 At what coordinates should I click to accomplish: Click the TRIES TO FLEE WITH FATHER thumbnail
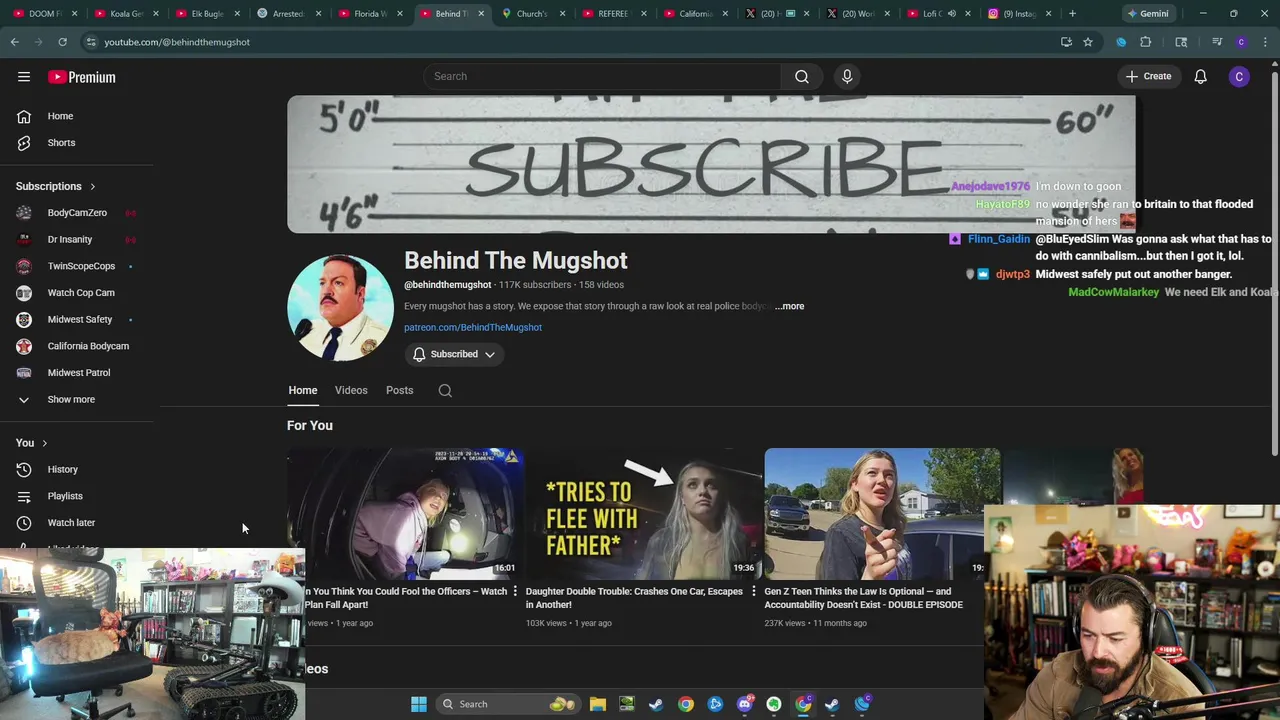point(644,514)
